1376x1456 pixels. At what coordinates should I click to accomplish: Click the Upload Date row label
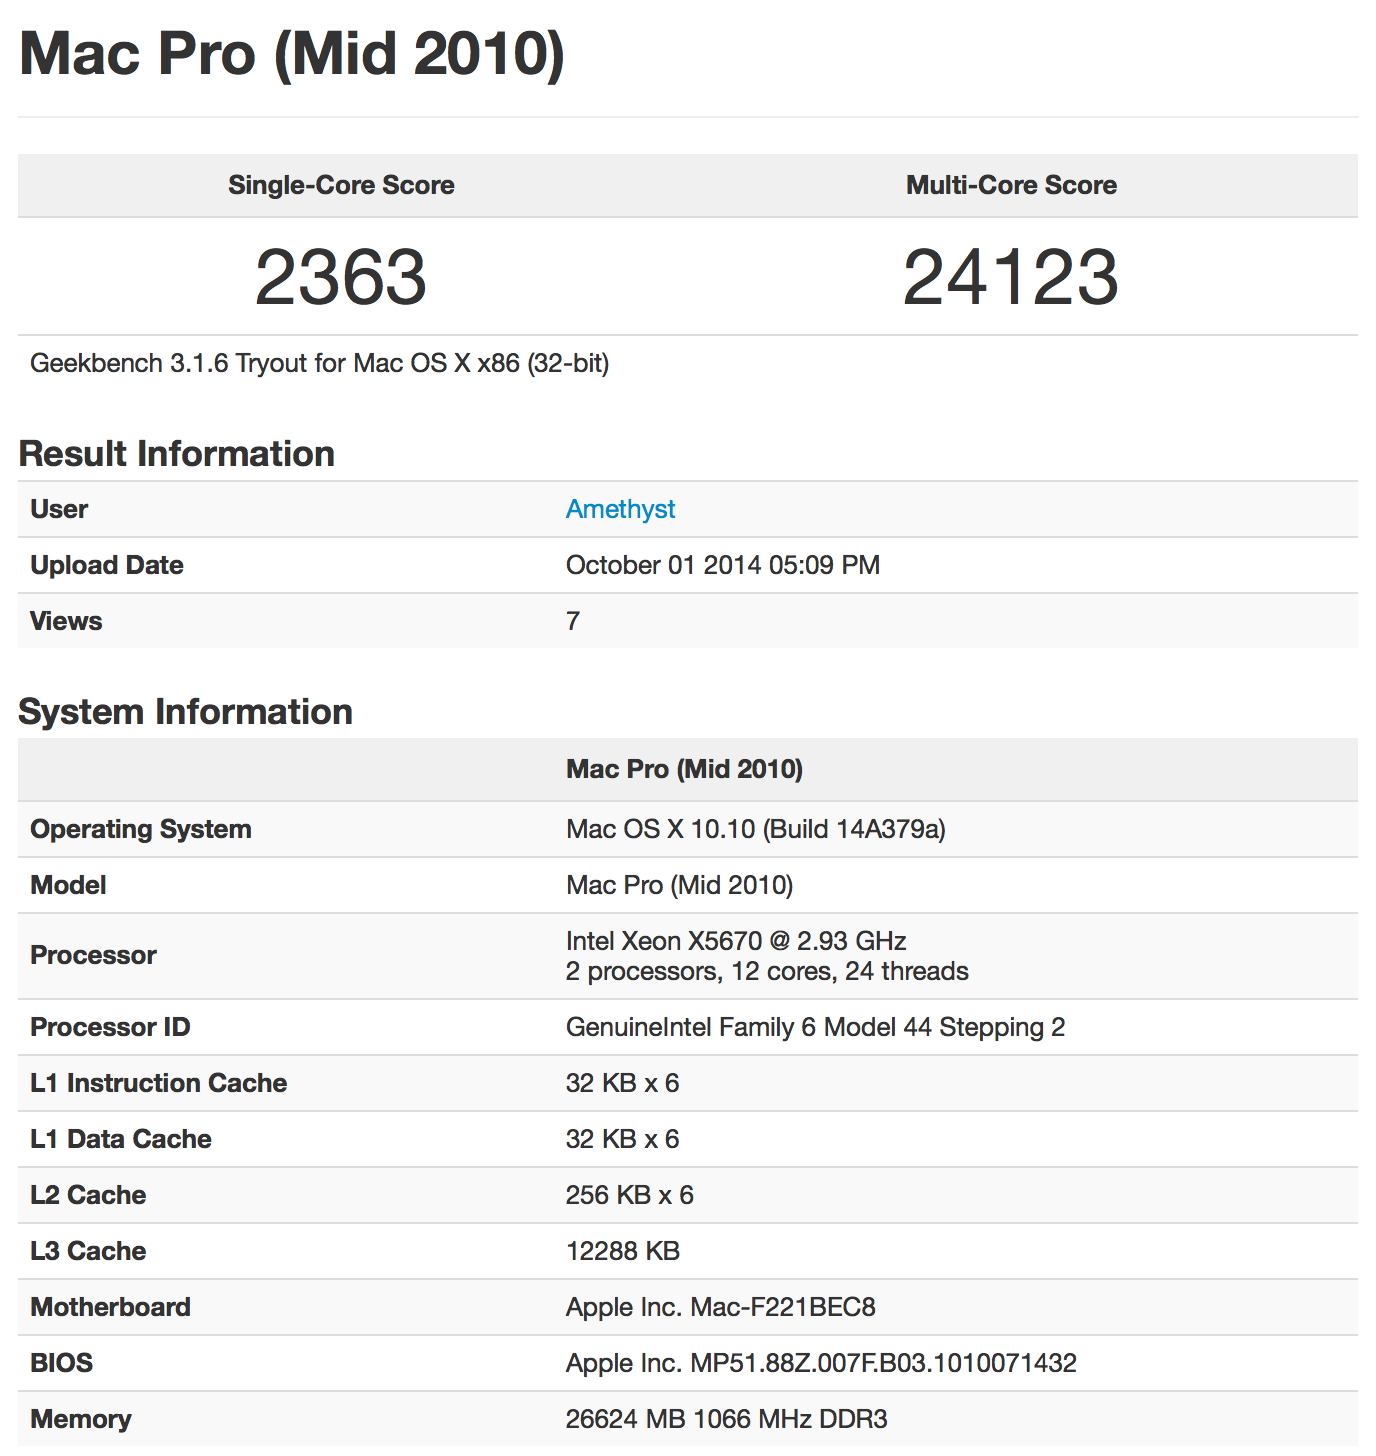click(107, 565)
